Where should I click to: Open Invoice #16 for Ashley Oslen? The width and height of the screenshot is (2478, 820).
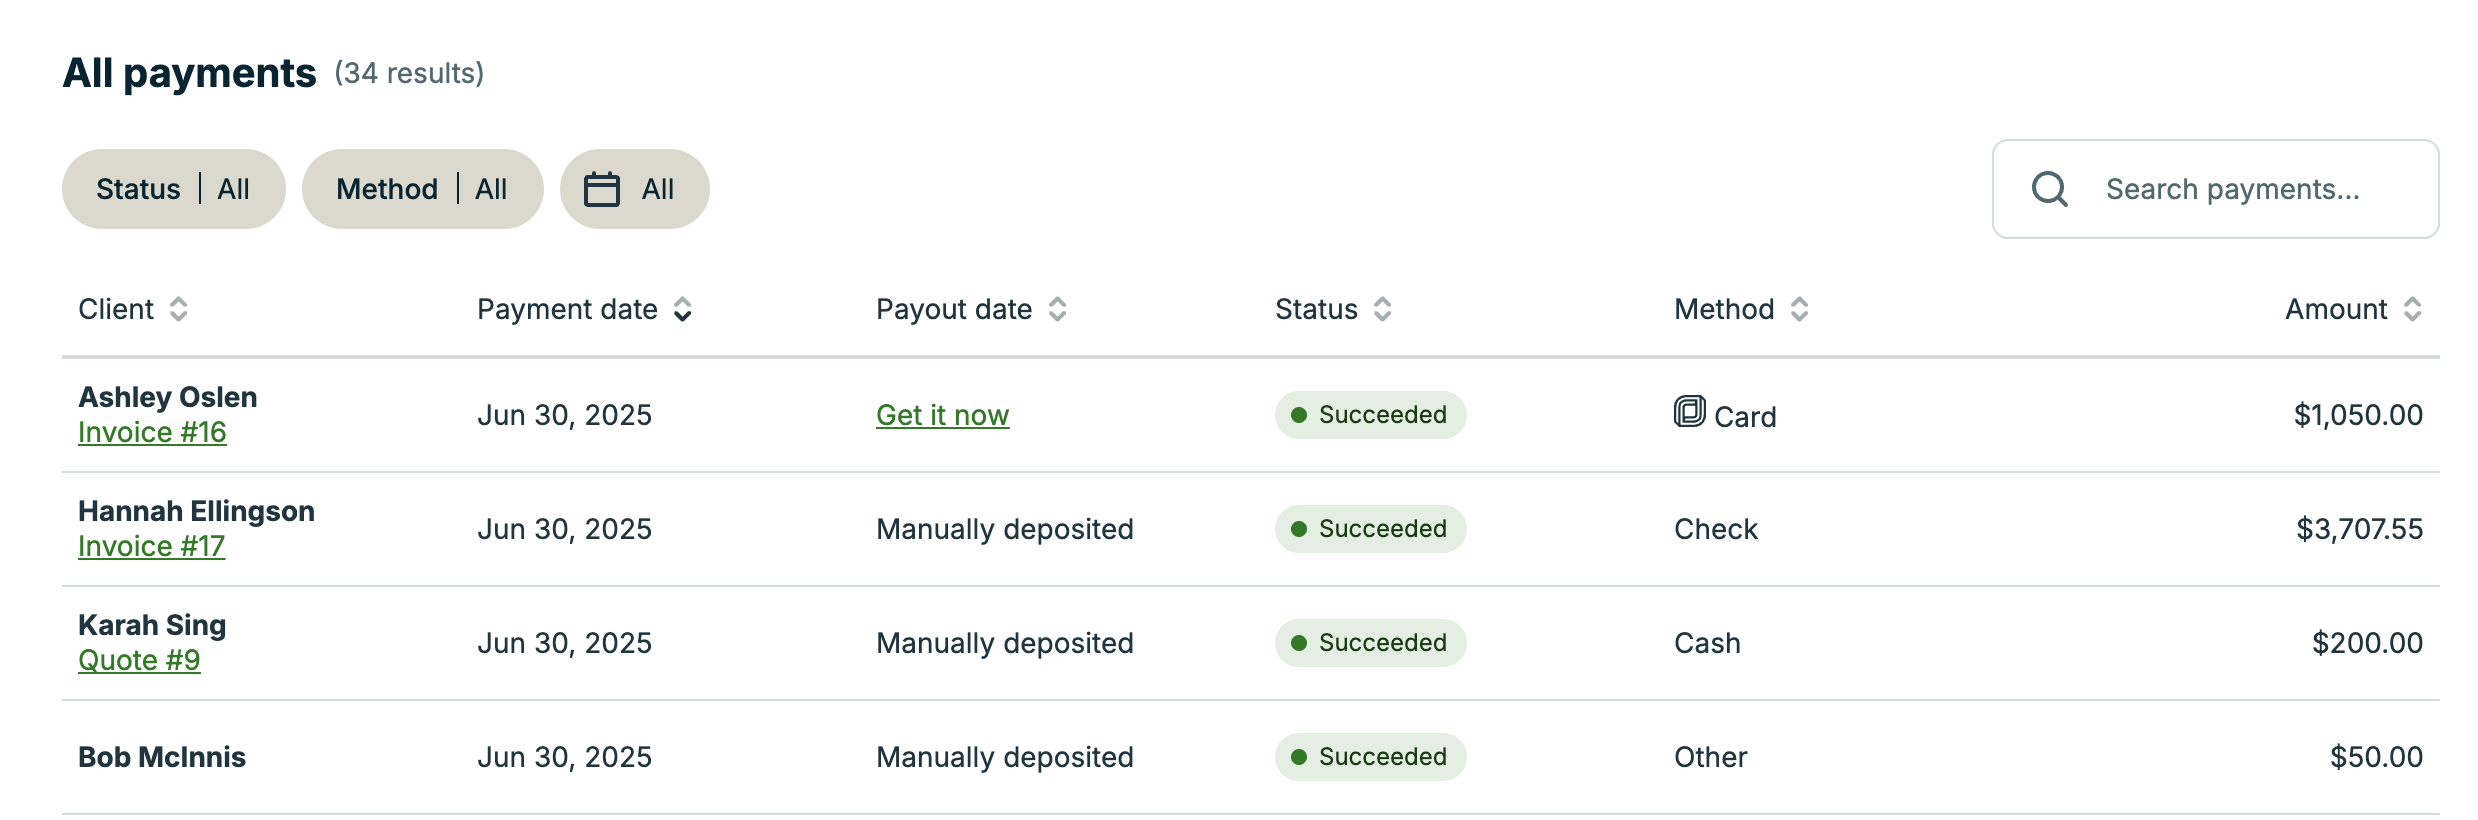tap(152, 432)
